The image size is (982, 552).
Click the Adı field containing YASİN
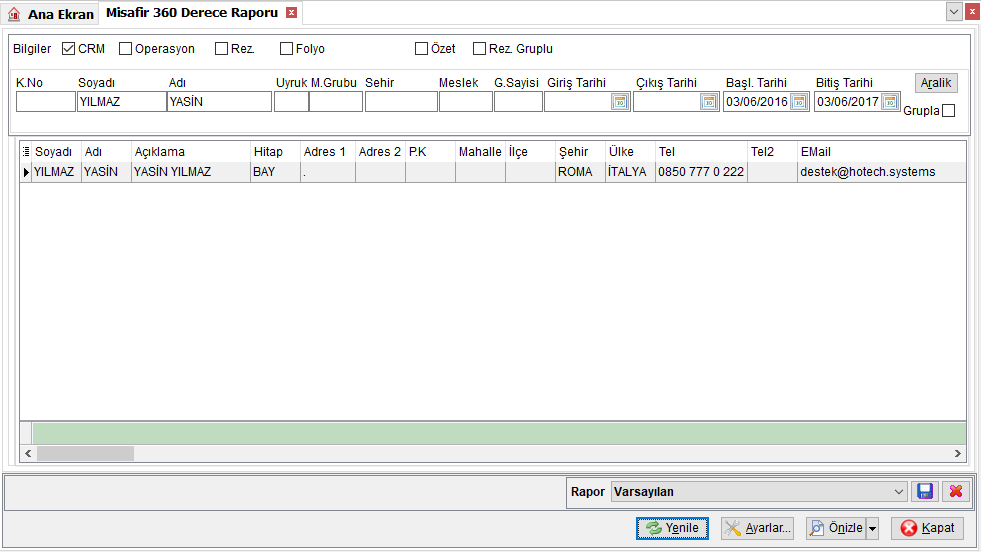click(219, 102)
